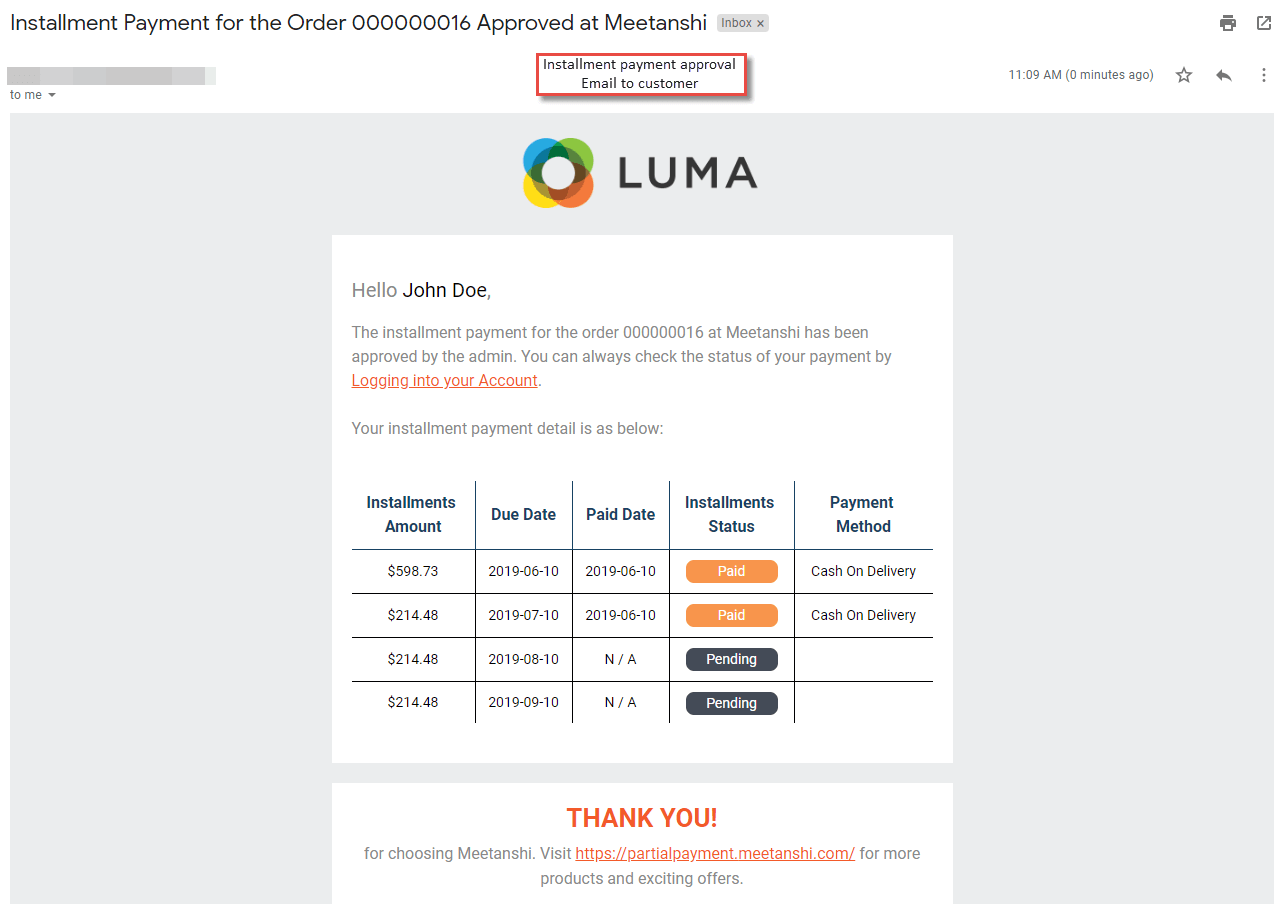Click the Paid Date column header
The image size is (1284, 904).
click(621, 515)
